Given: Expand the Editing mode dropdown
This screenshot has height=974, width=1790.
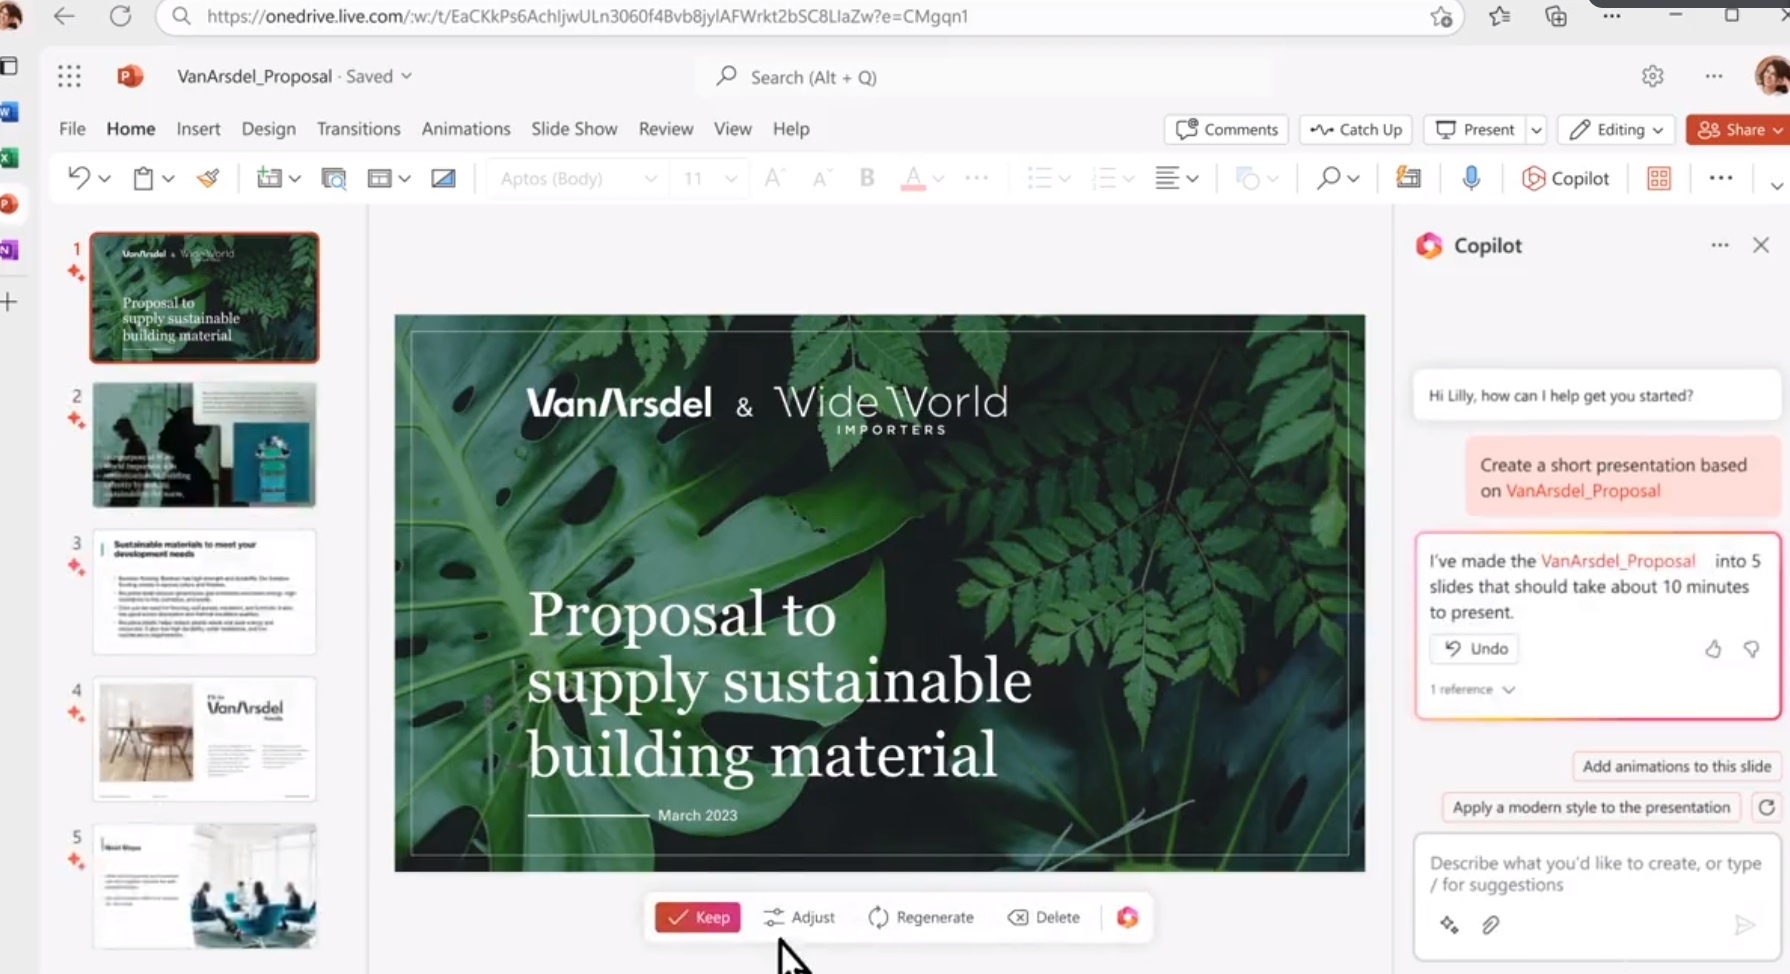Looking at the screenshot, I should point(1616,129).
